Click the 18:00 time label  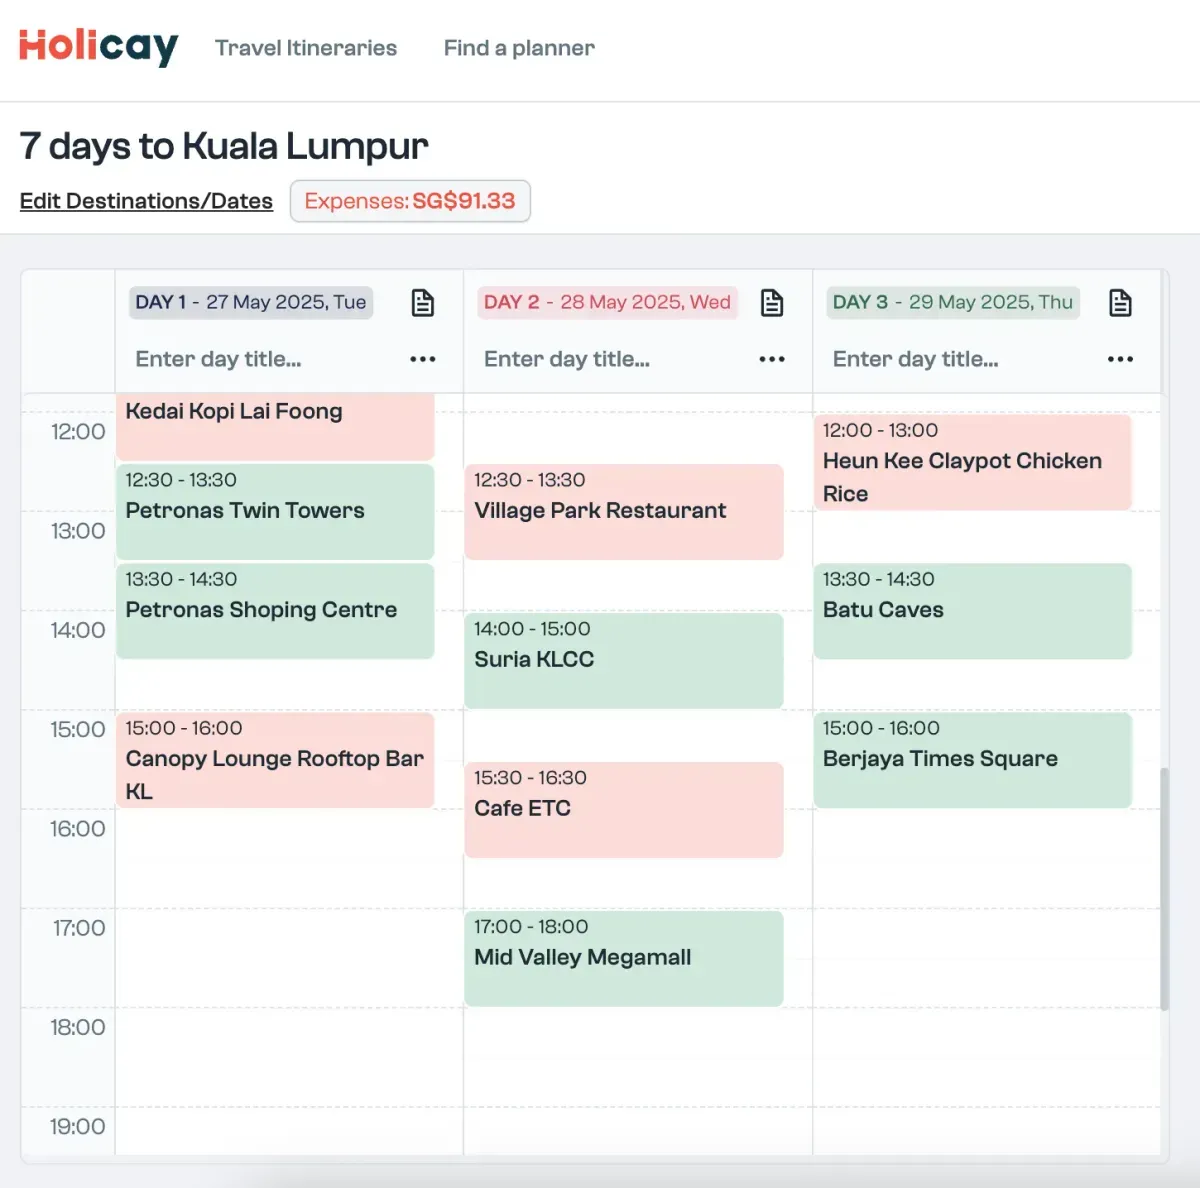coord(78,1028)
